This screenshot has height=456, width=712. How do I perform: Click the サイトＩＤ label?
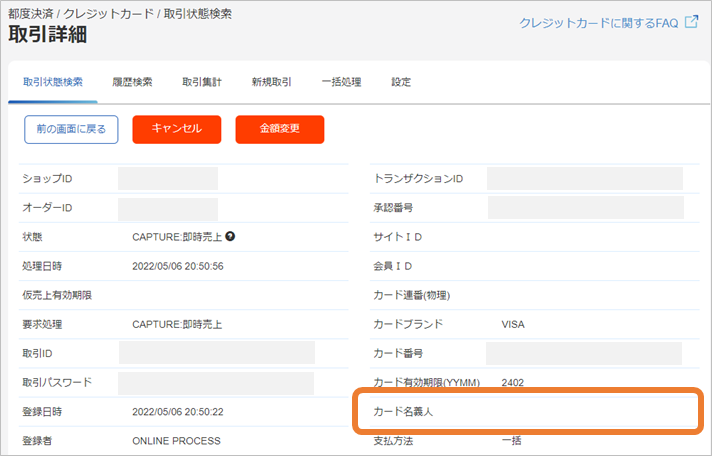click(x=398, y=237)
